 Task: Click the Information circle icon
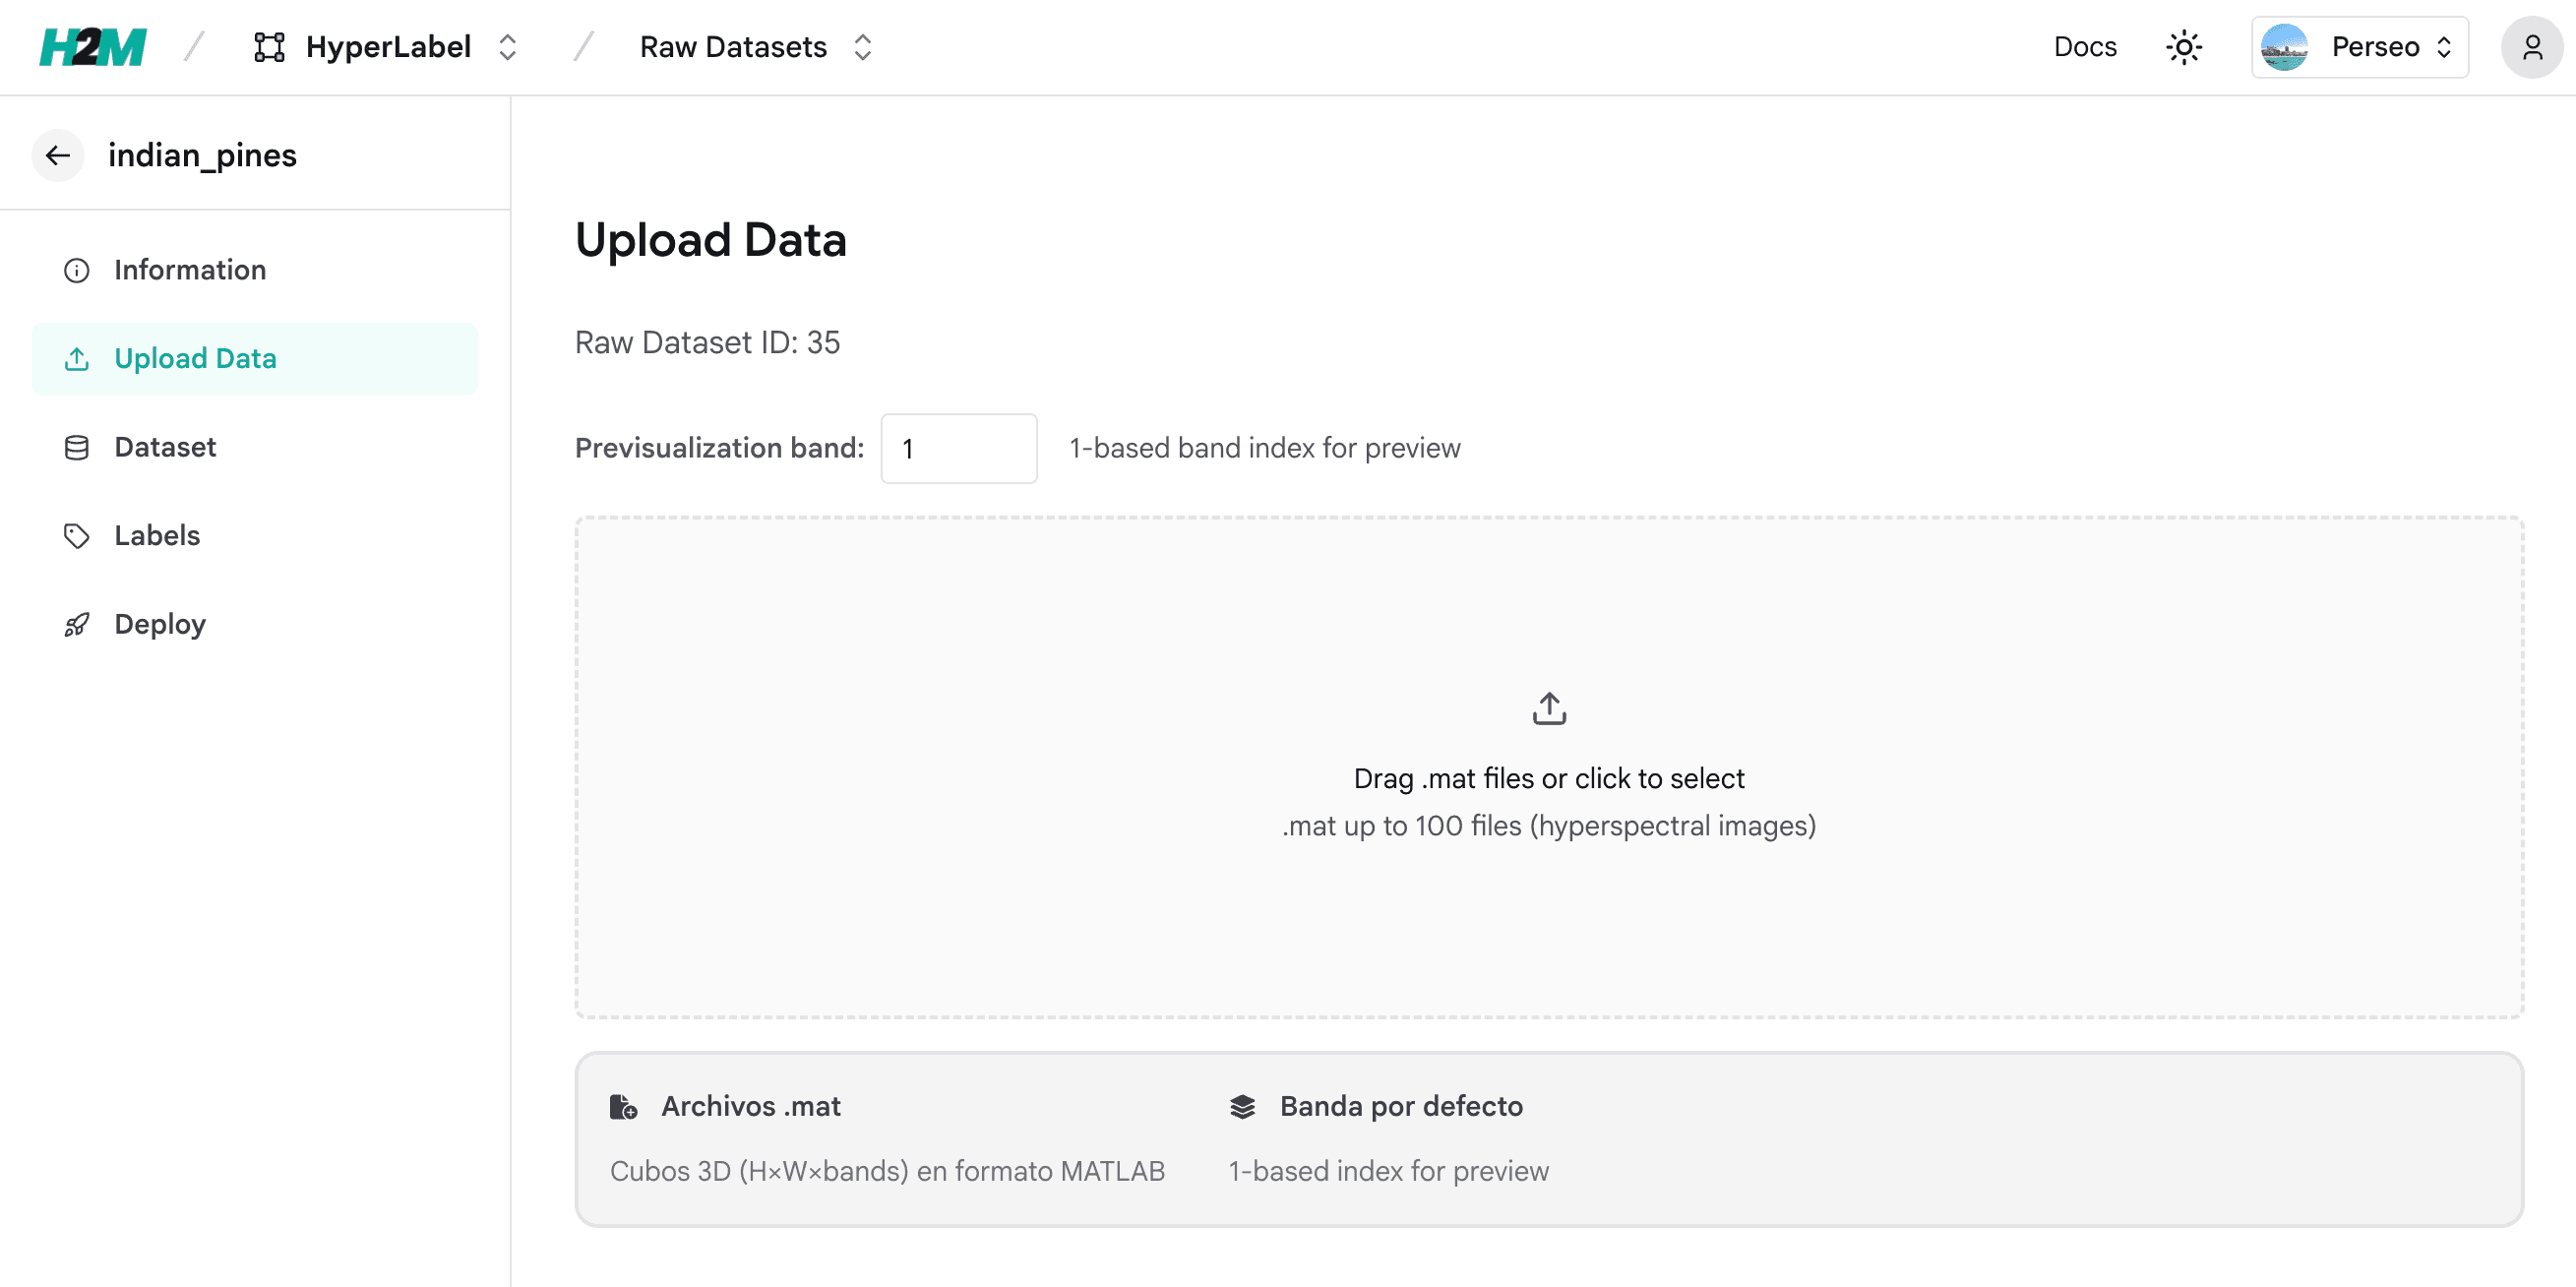tap(77, 270)
